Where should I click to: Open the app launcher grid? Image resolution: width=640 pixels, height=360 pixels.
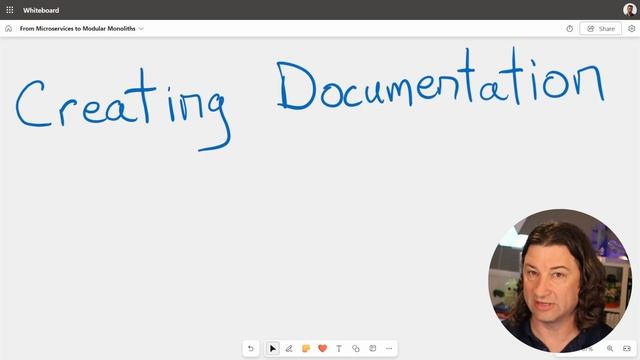10,10
